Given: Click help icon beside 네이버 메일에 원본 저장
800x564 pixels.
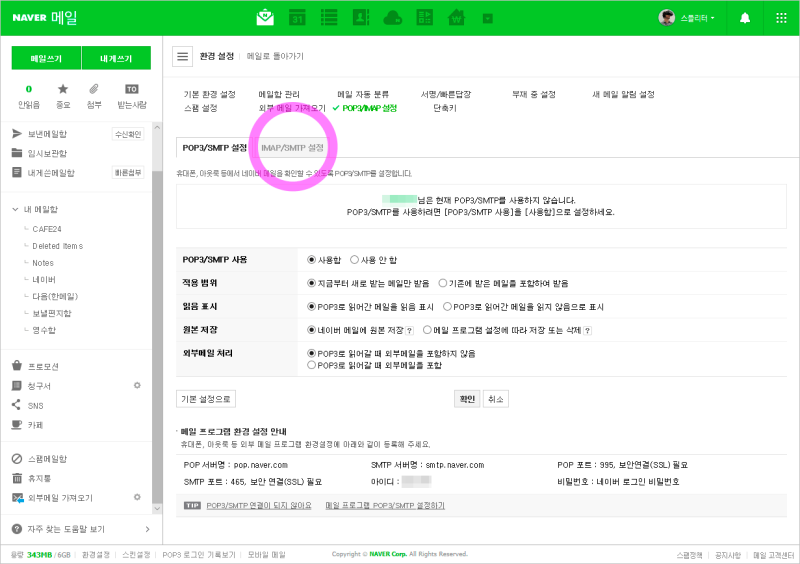Looking at the screenshot, I should tap(409, 331).
